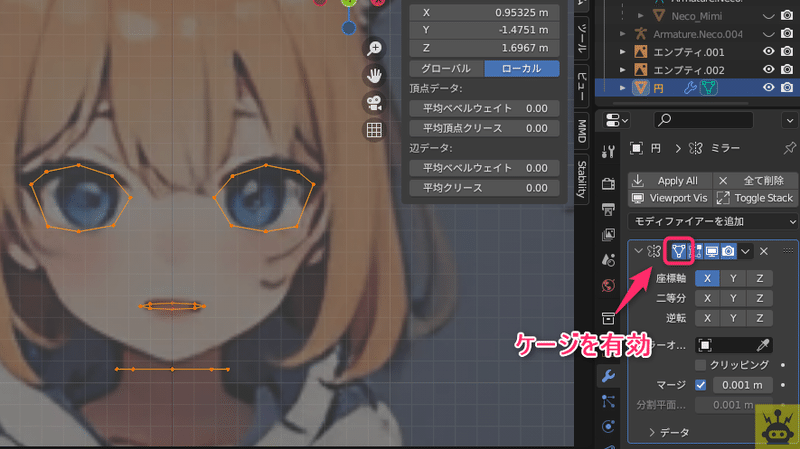The height and width of the screenshot is (449, 800).
Task: Click the image icon of エンプティ.001
Action: click(641, 52)
